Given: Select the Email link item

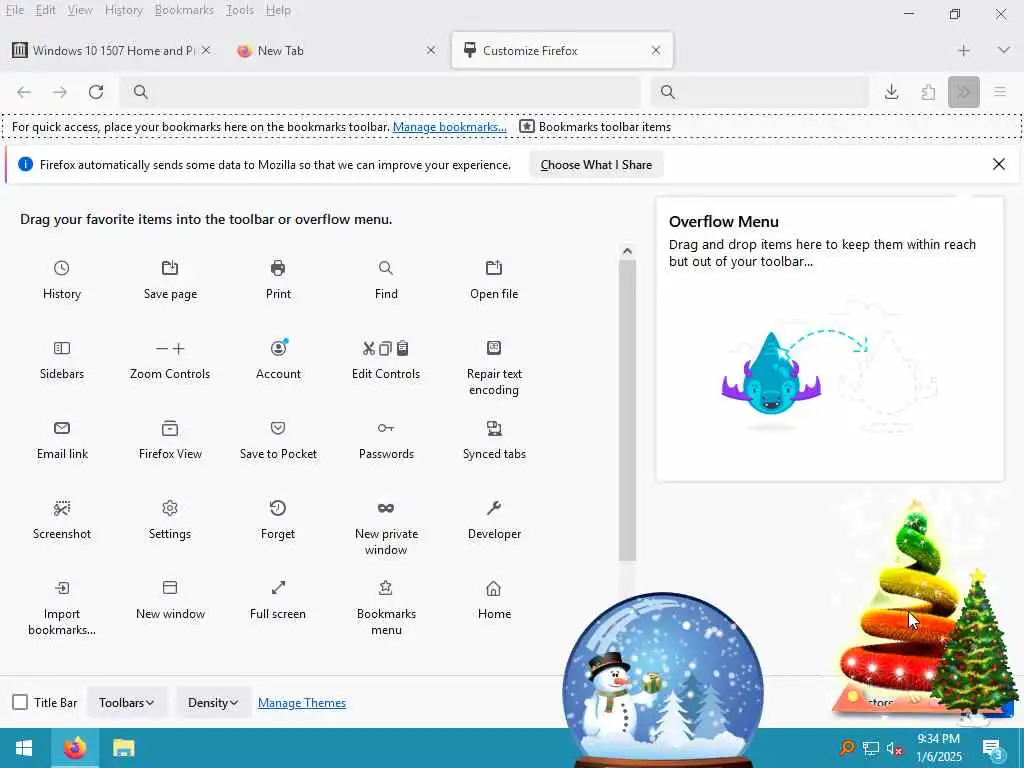Looking at the screenshot, I should (x=61, y=440).
